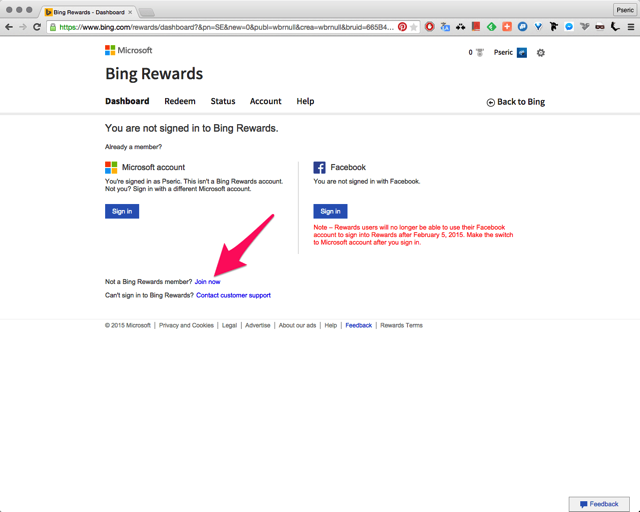Screen dimensions: 640x512
Task: Open the Redeem tab
Action: tap(180, 101)
